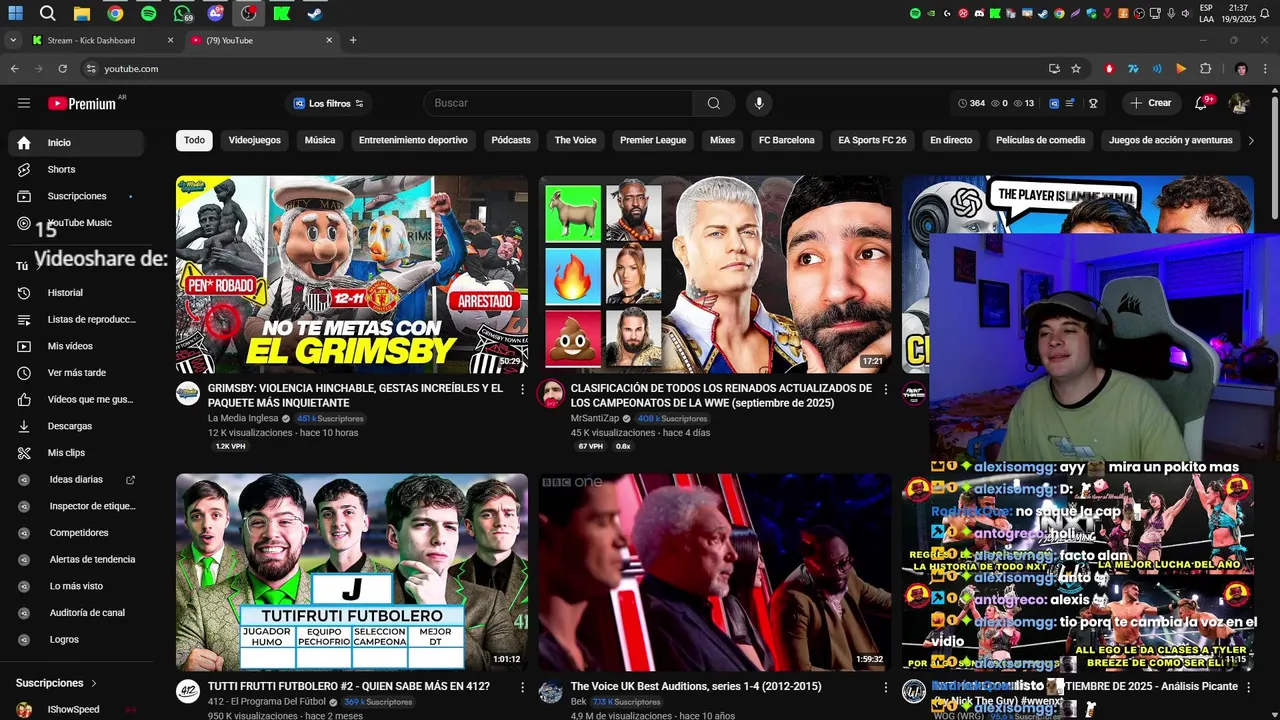
Task: Select the Videojuegos chip
Action: (255, 140)
